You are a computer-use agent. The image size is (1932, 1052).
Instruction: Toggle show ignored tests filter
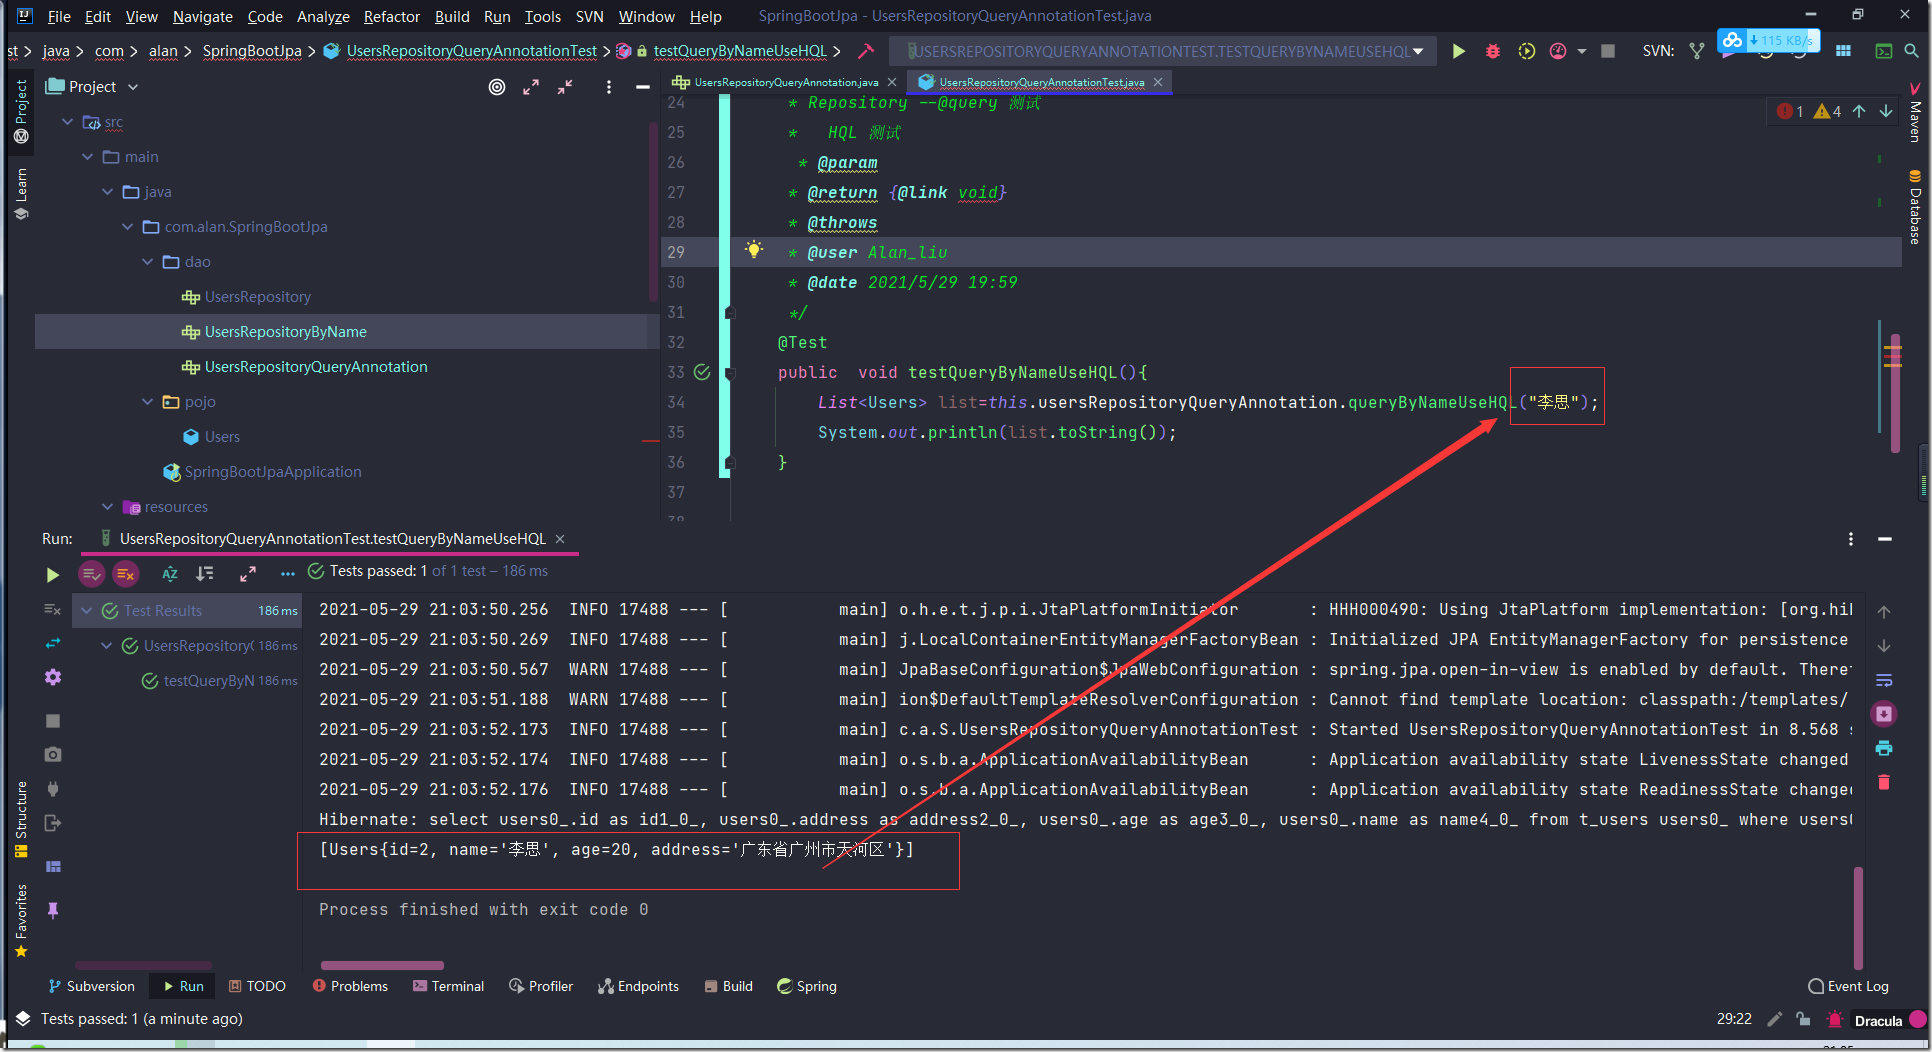[125, 574]
